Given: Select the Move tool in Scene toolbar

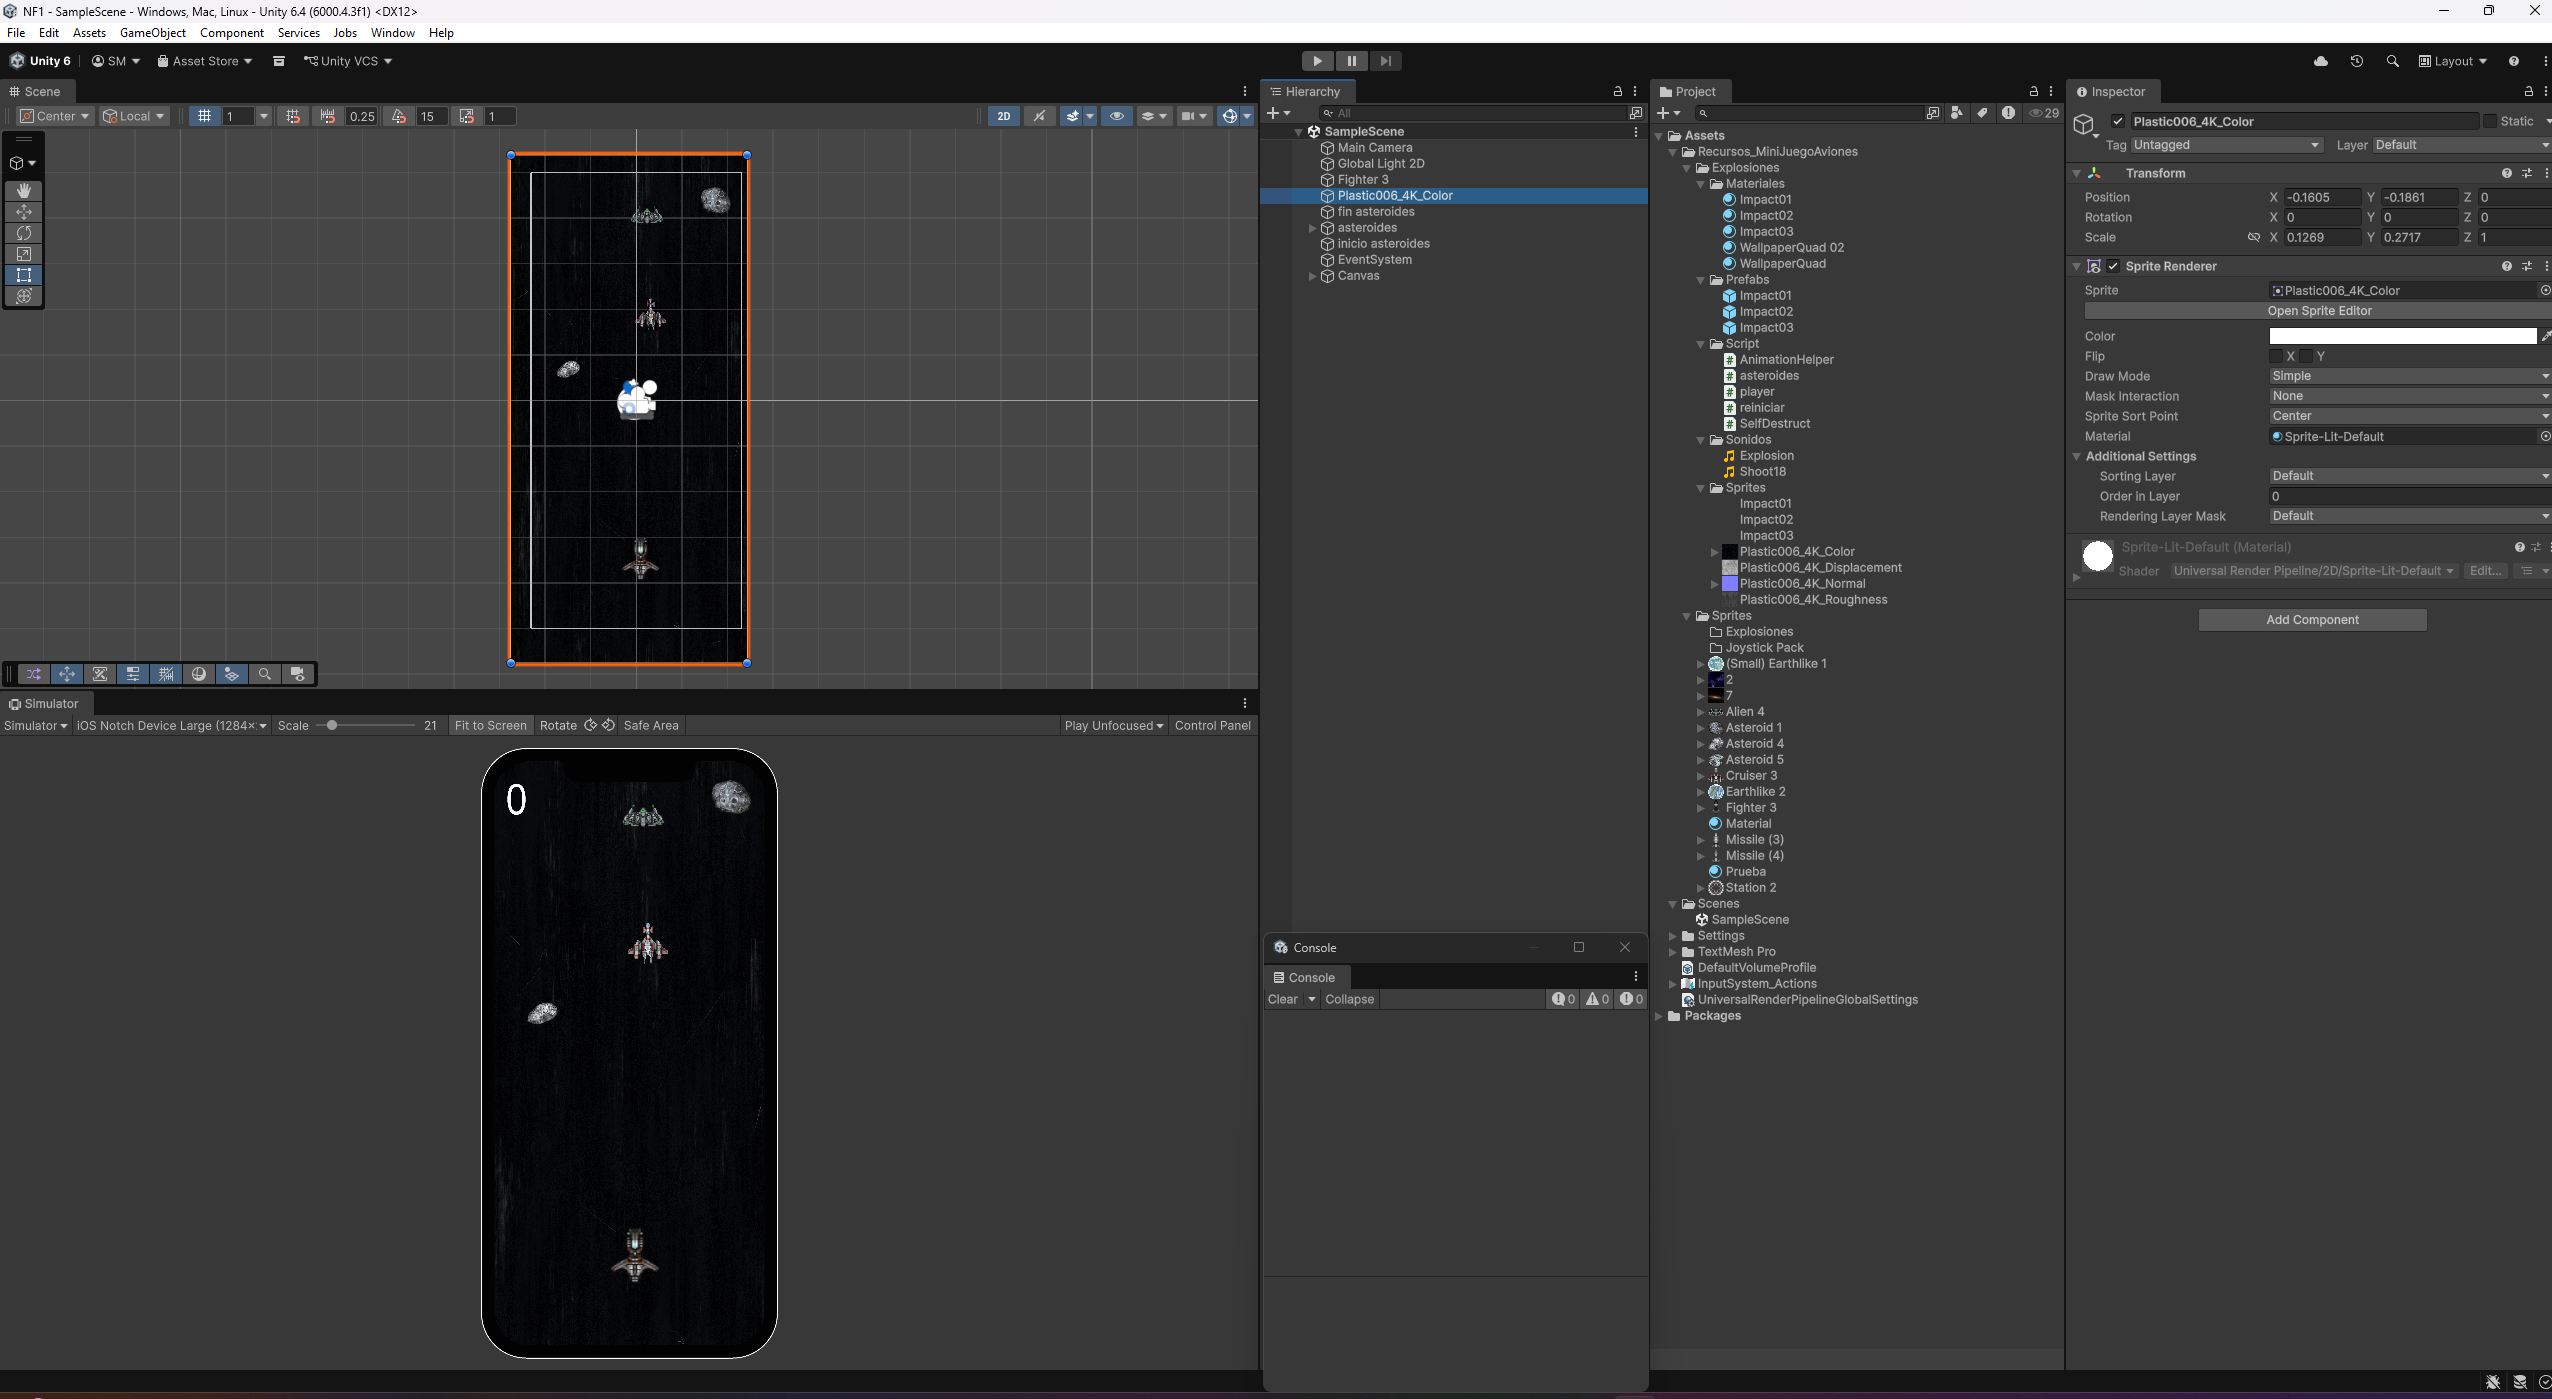Looking at the screenshot, I should click(24, 212).
